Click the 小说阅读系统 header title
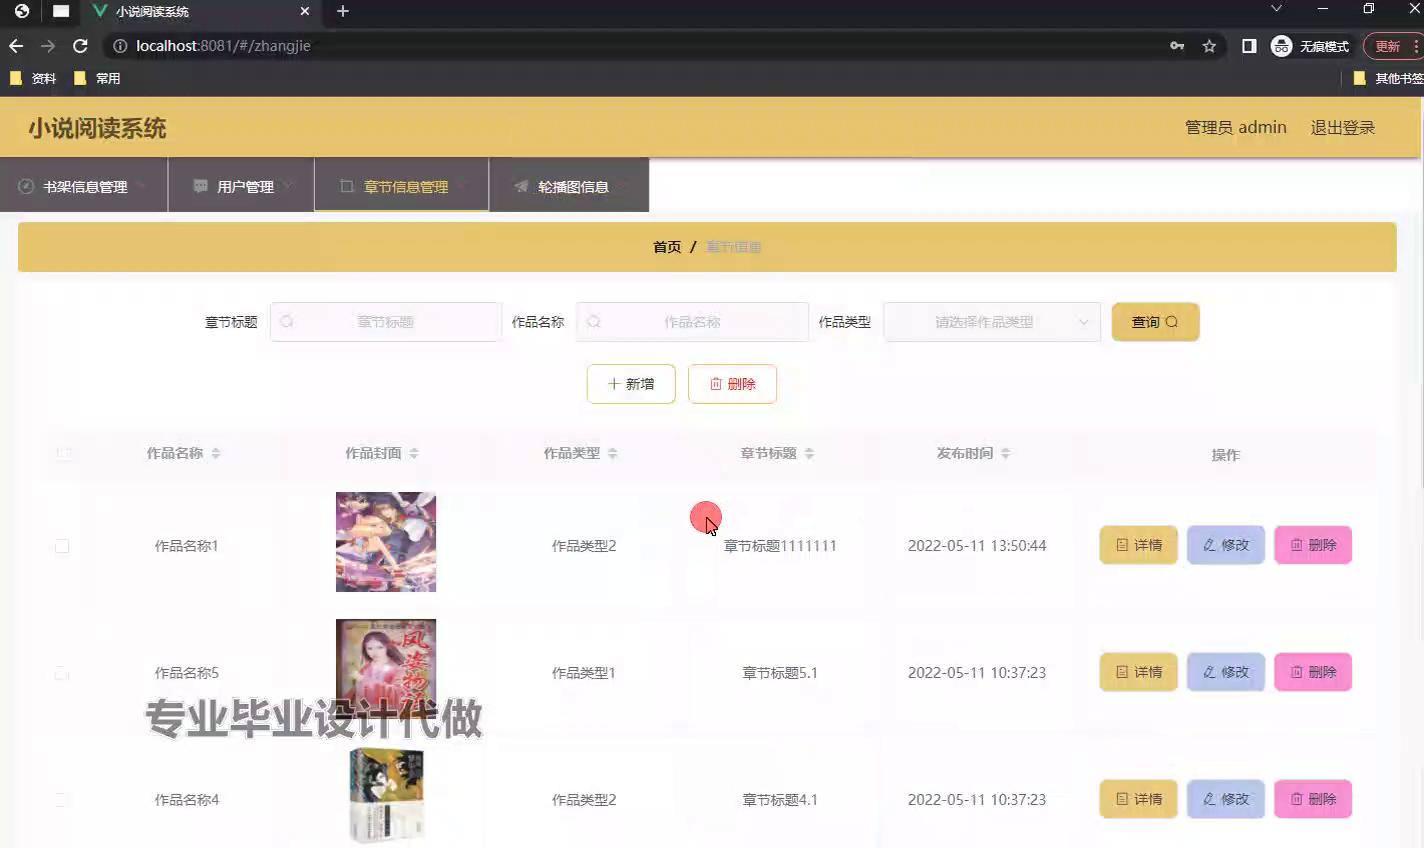This screenshot has height=848, width=1424. pyautogui.click(x=97, y=128)
